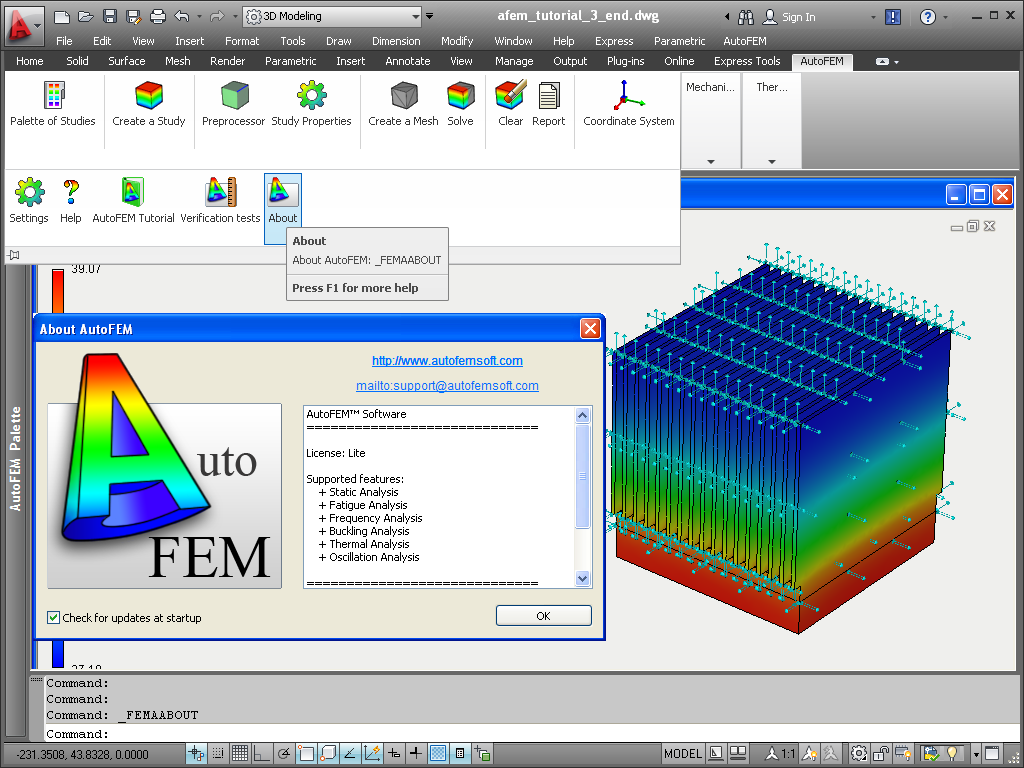This screenshot has height=768, width=1024.
Task: Uncheck Check for updates at startup
Action: [x=54, y=617]
